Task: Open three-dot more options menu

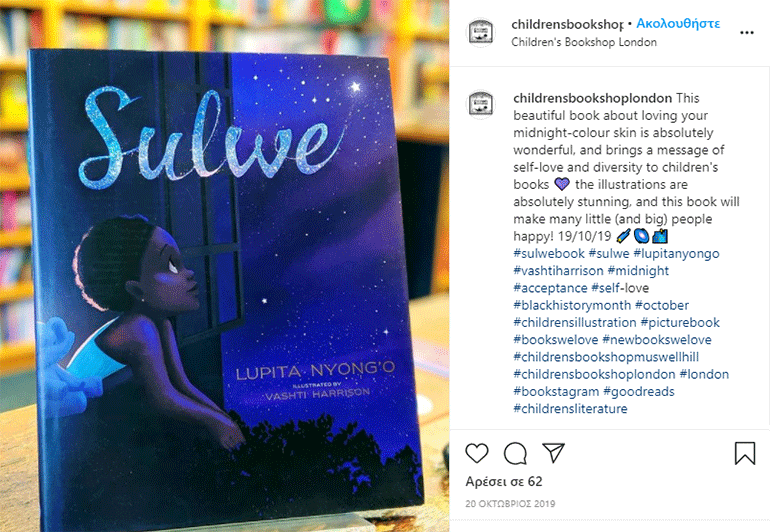Action: (746, 33)
